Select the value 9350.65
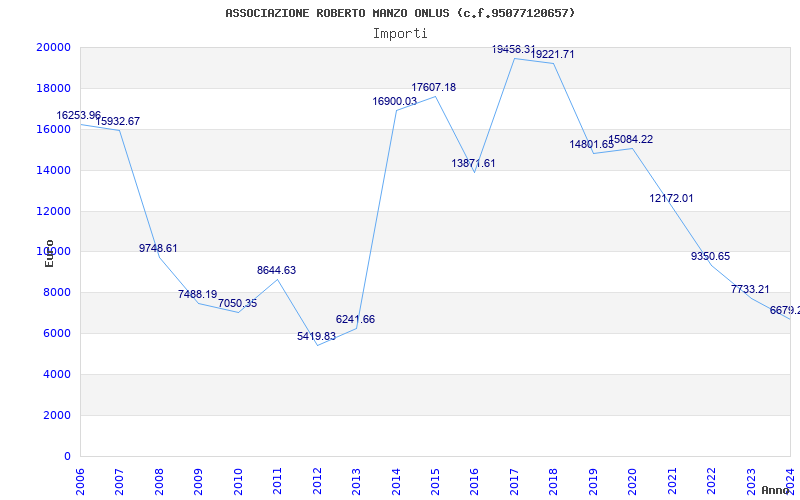Image resolution: width=800 pixels, height=500 pixels. click(710, 257)
